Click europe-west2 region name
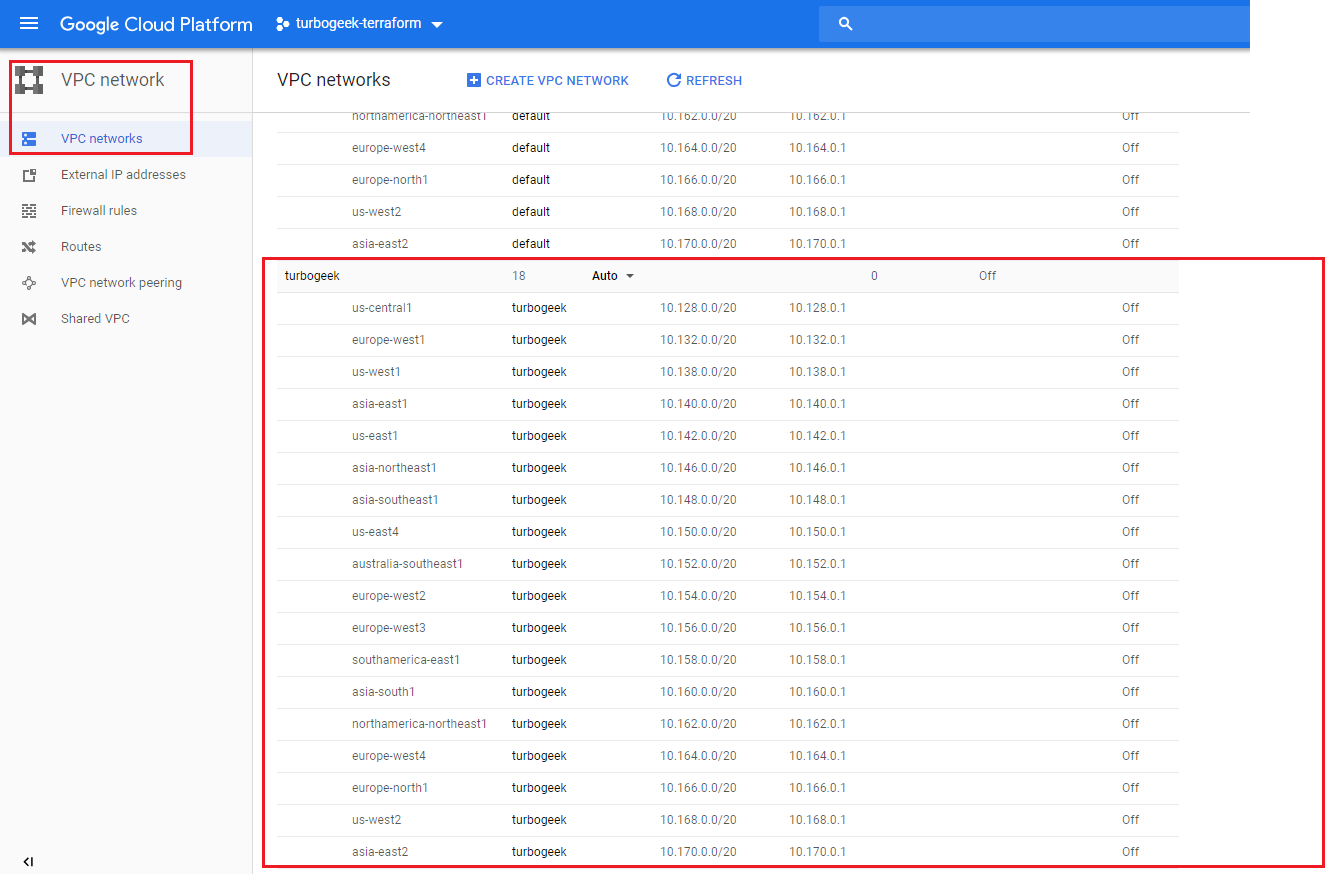The height and width of the screenshot is (874, 1325). (389, 596)
